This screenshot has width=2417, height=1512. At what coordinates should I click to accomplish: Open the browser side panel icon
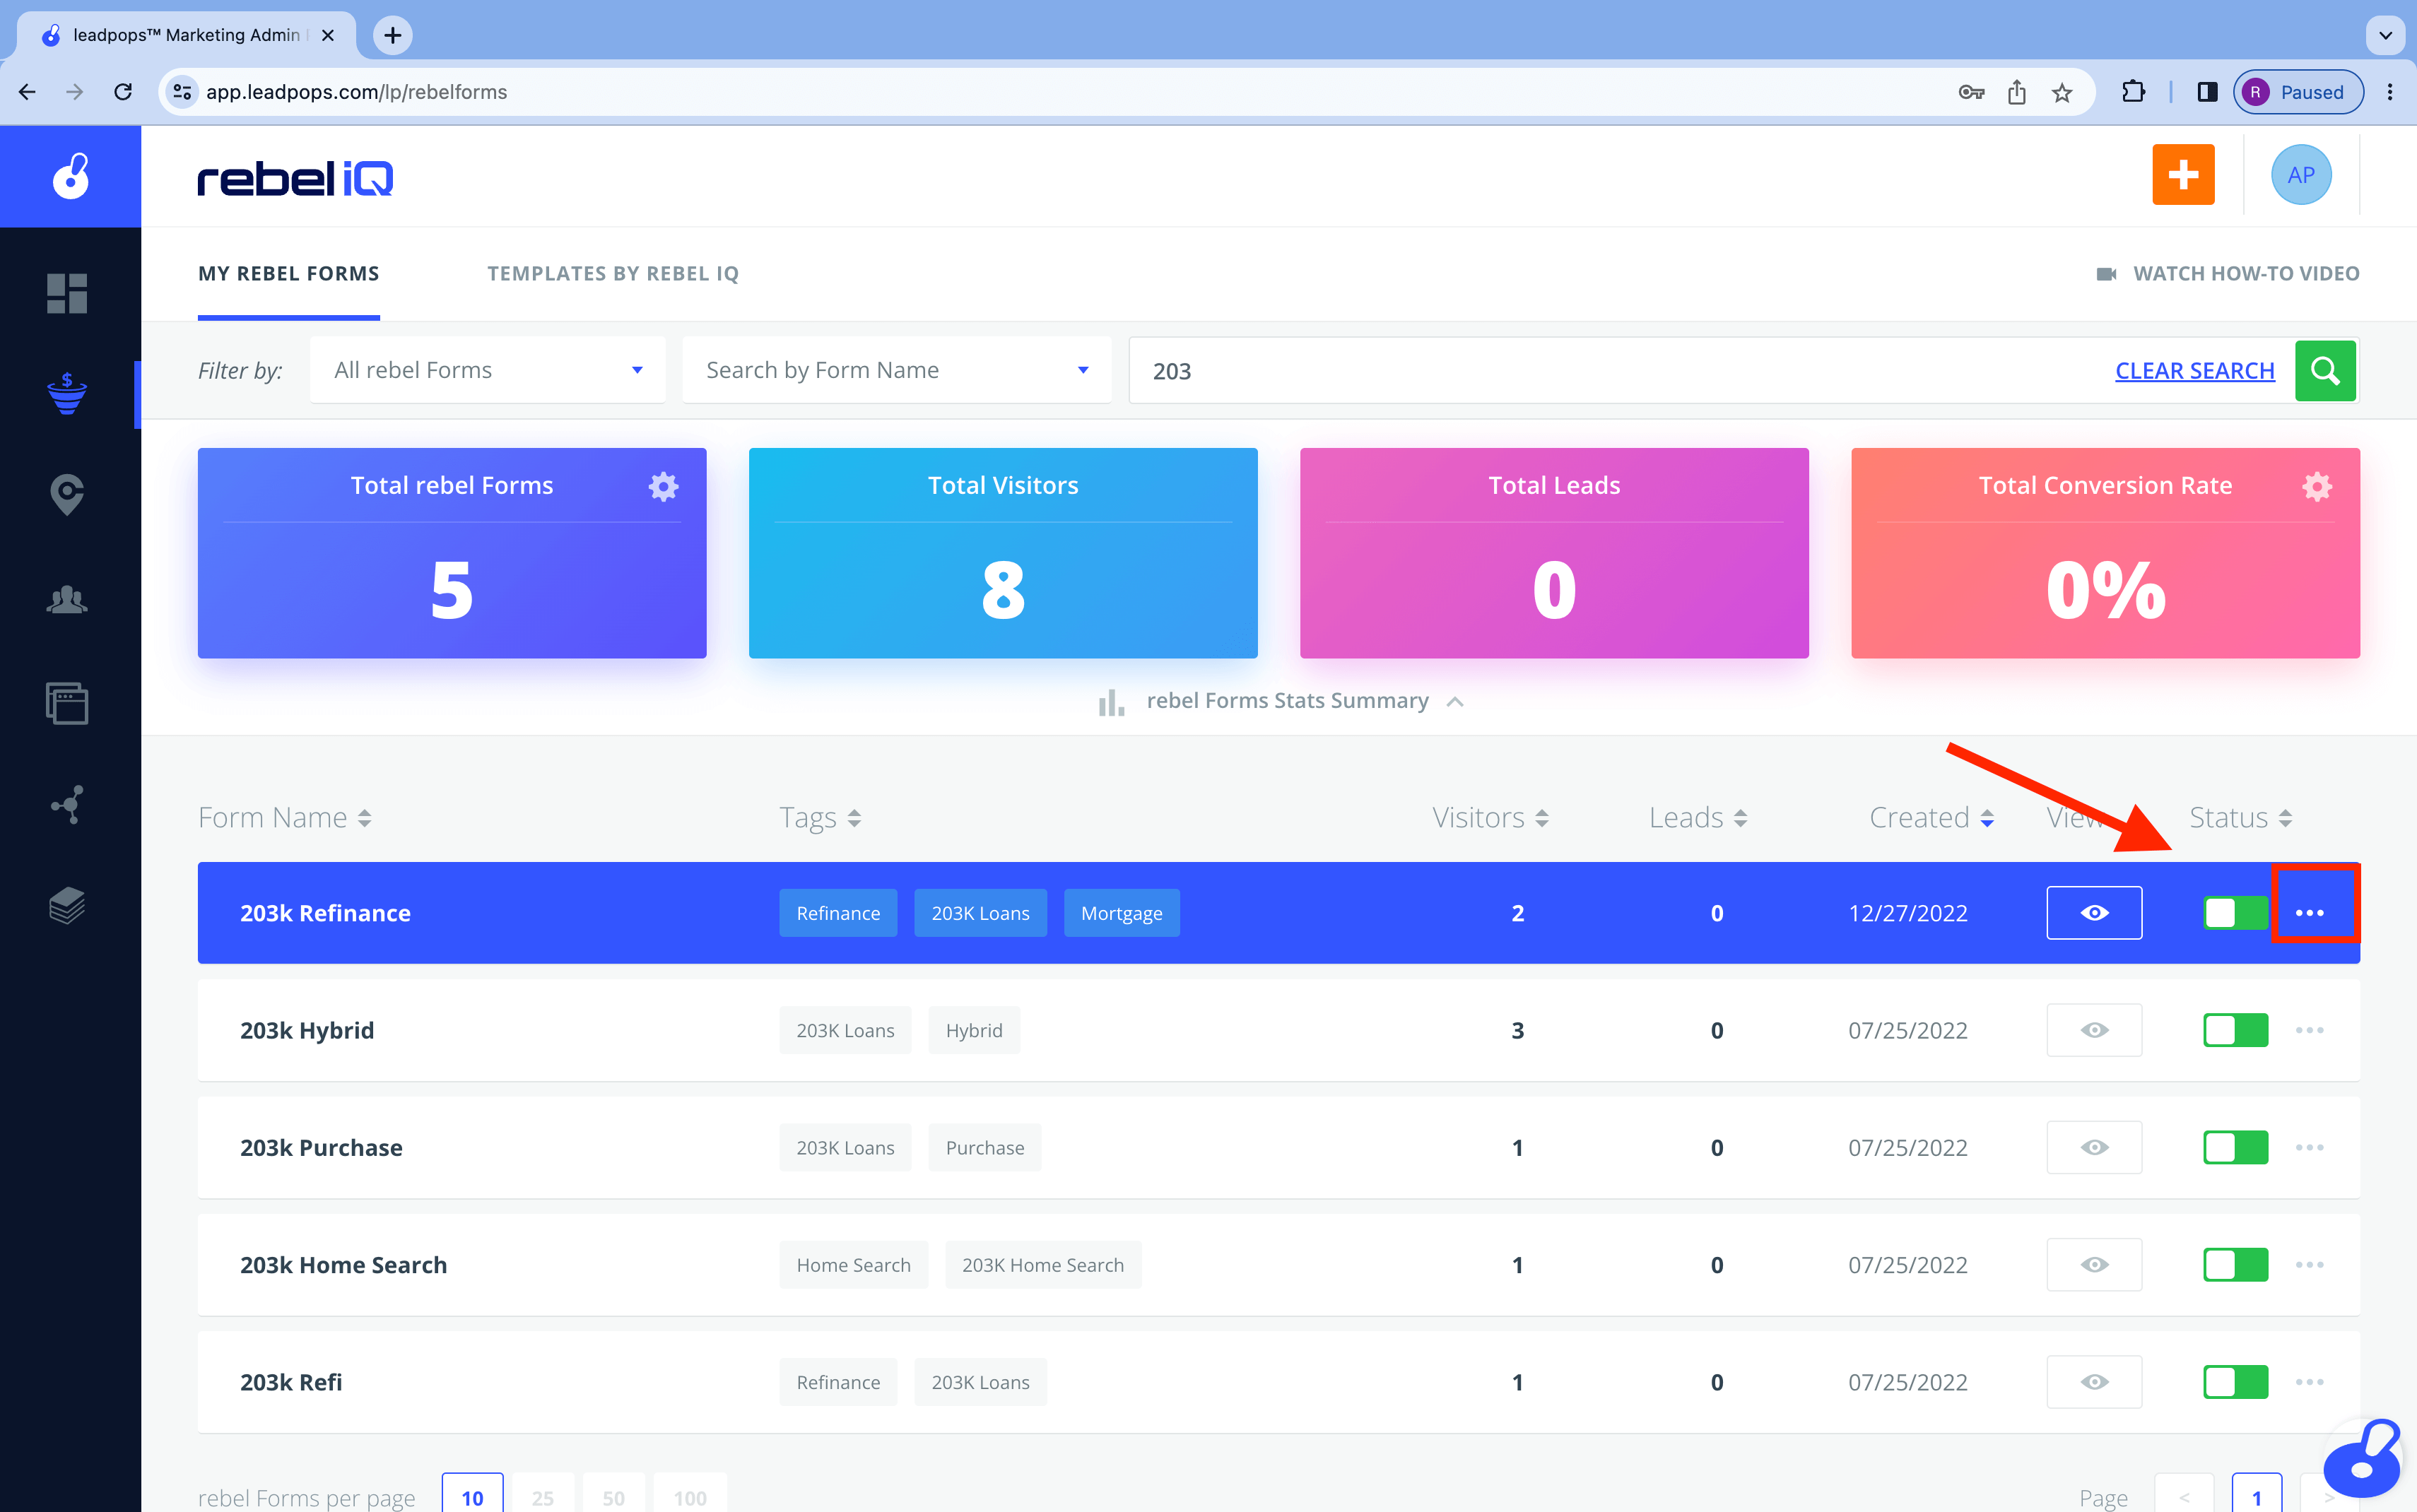tap(2206, 92)
